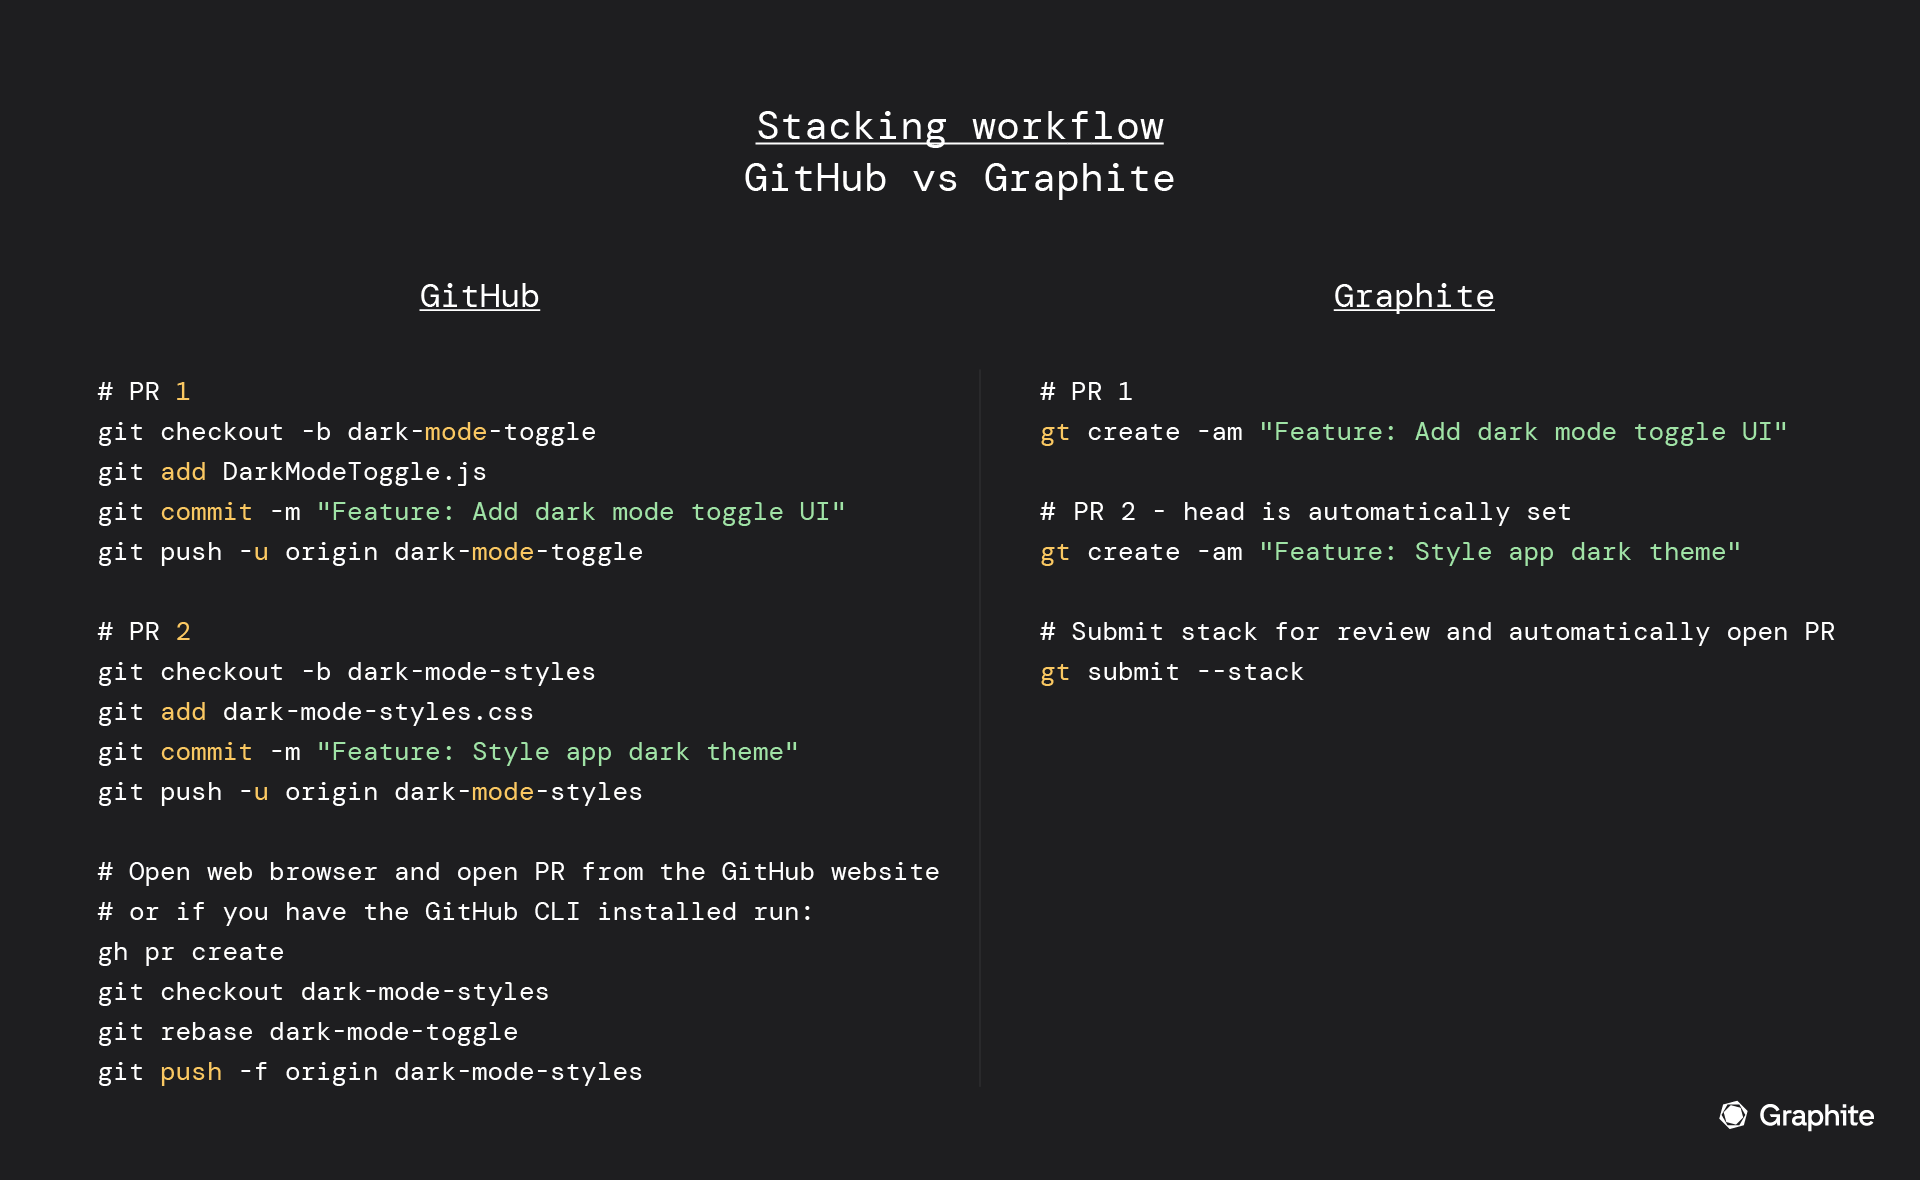
Task: Open the 'Graphite' underlined heading
Action: click(1414, 295)
